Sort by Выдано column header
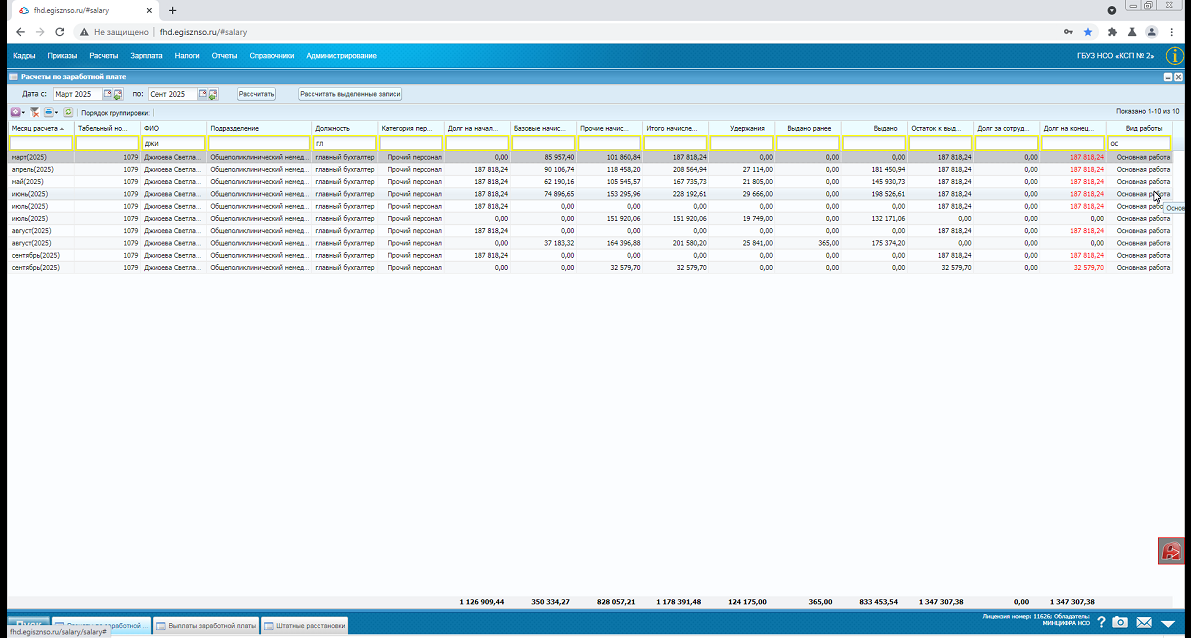The image size is (1191, 638). (874, 128)
